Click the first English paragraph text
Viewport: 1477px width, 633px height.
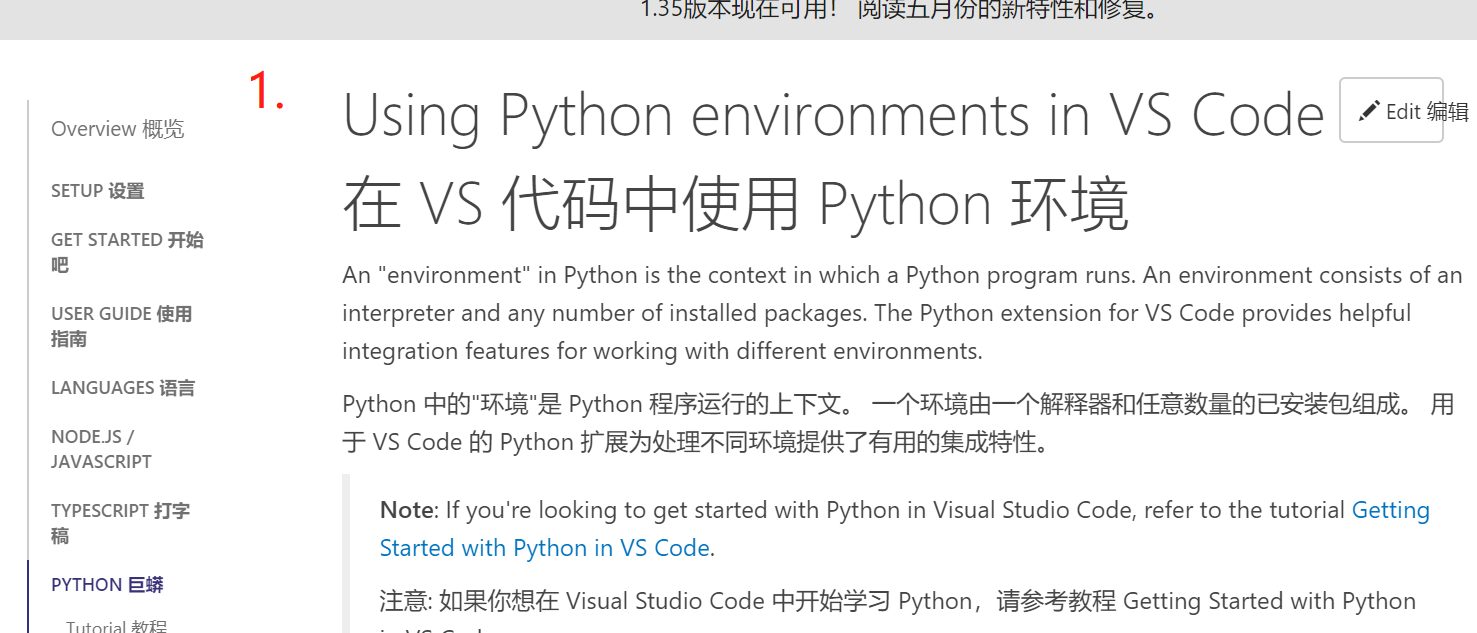click(x=880, y=312)
